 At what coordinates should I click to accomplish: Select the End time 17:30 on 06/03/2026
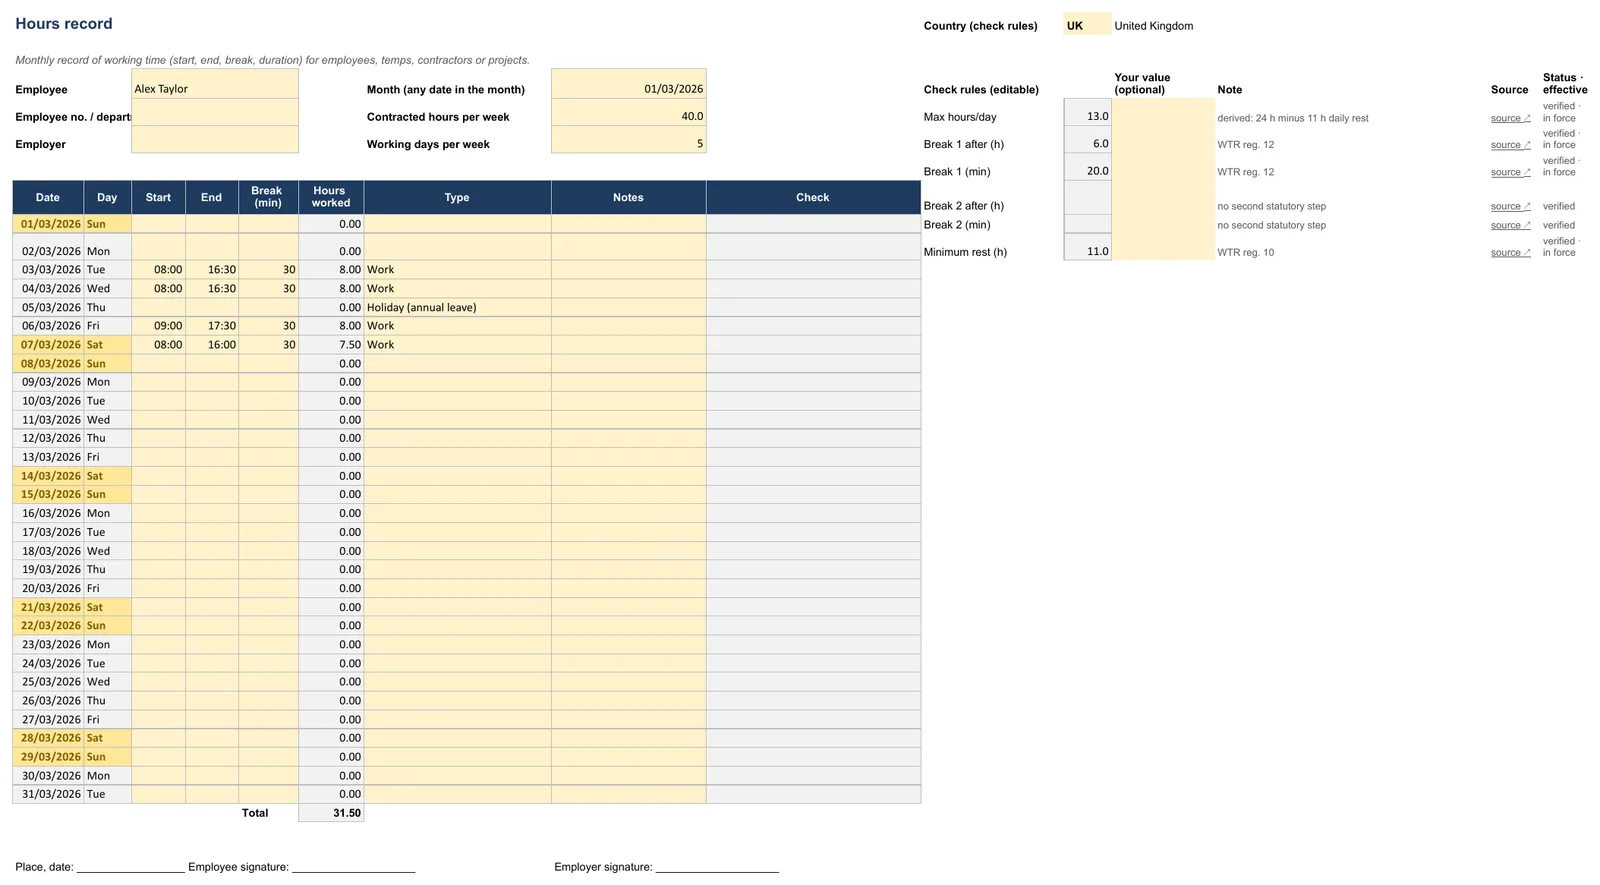pyautogui.click(x=212, y=326)
